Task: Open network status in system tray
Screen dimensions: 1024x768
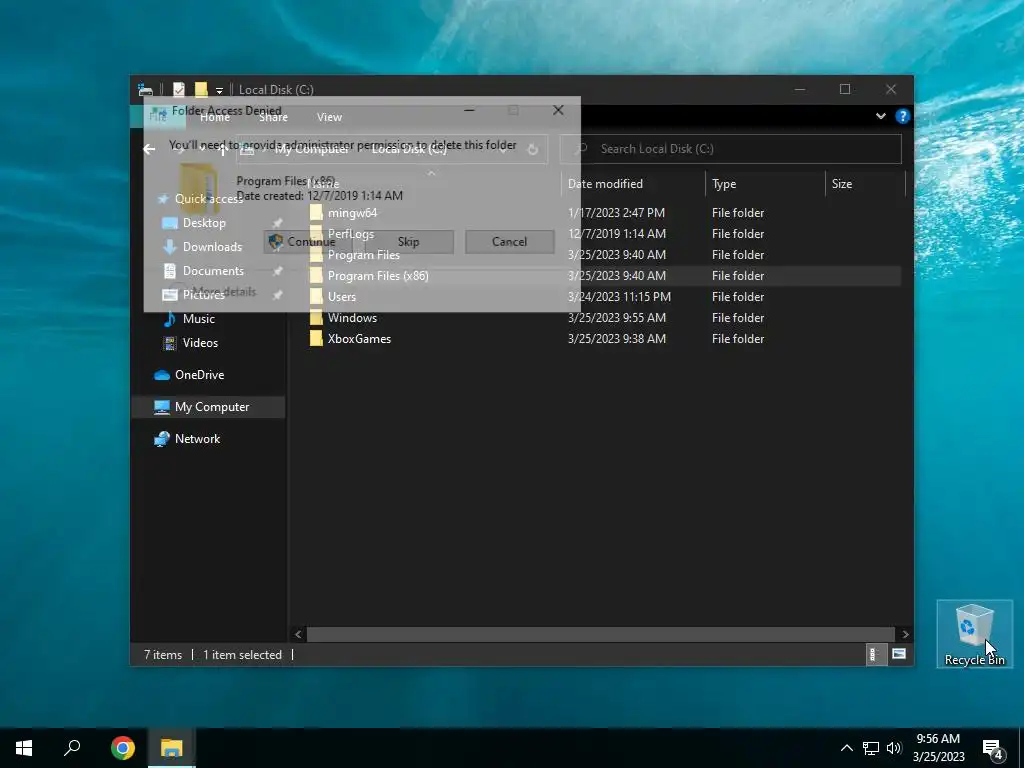Action: pyautogui.click(x=871, y=748)
